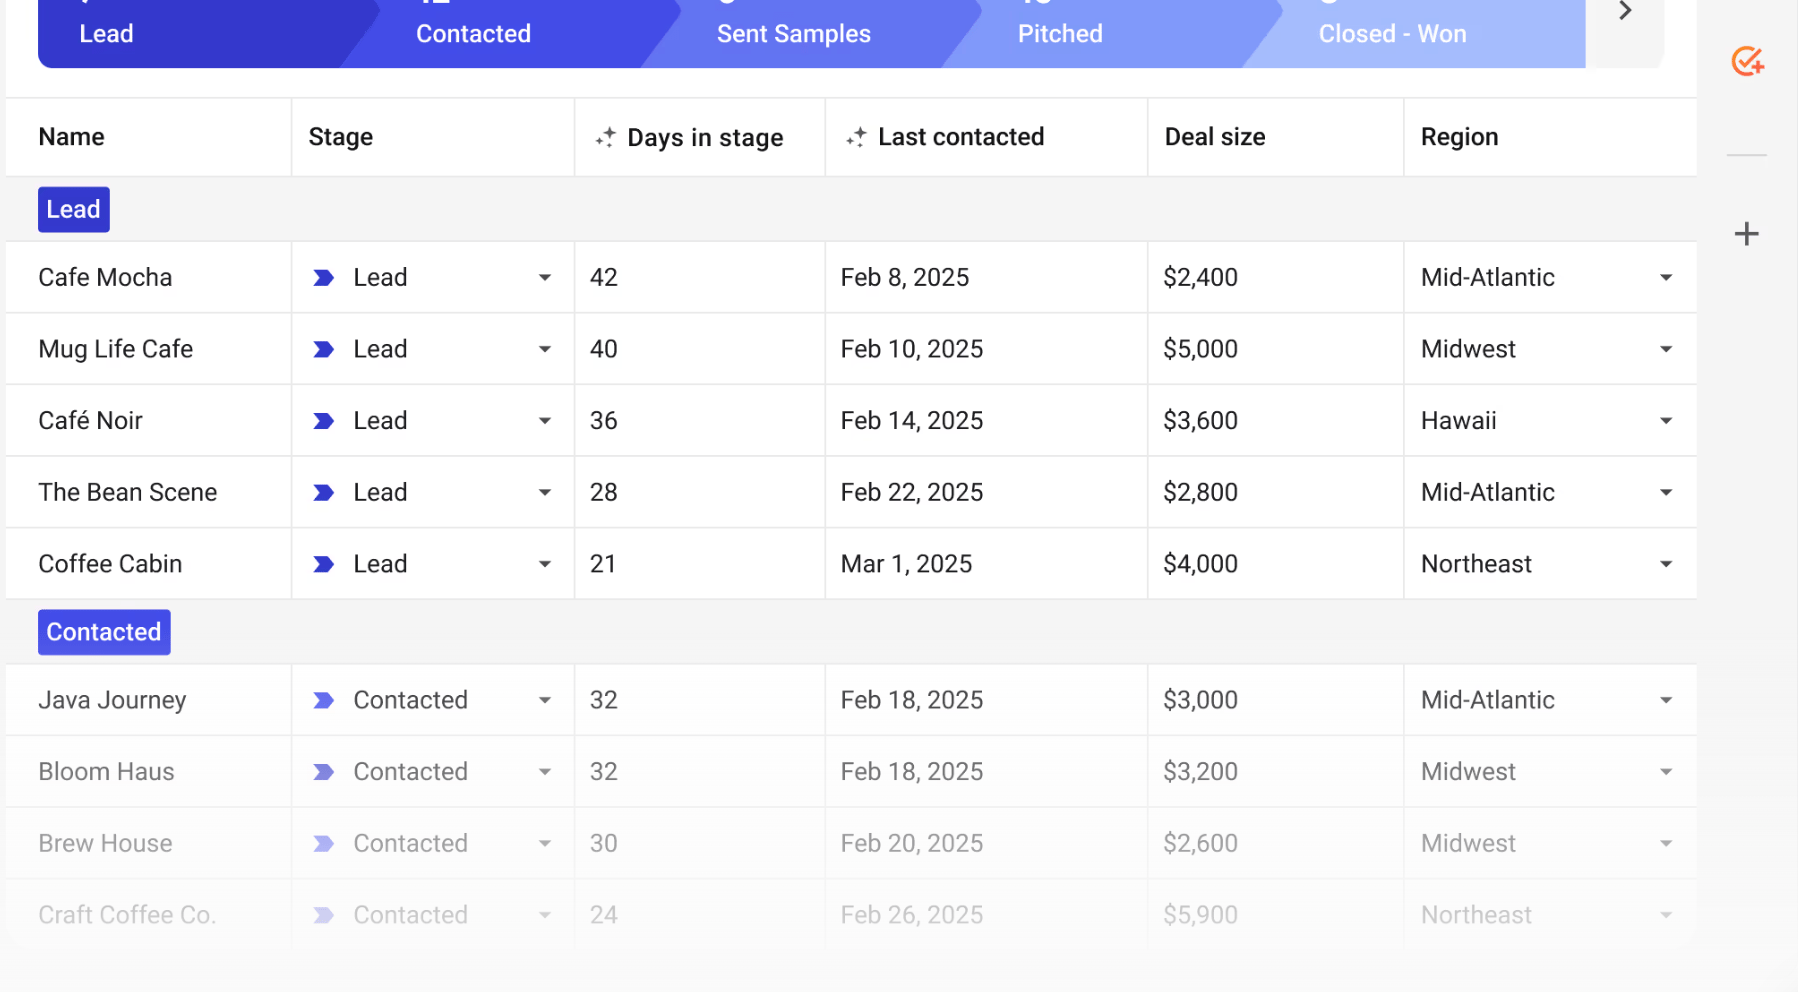Click the plus icon in right sidebar
Screen dimensions: 1798x992
tap(1746, 234)
